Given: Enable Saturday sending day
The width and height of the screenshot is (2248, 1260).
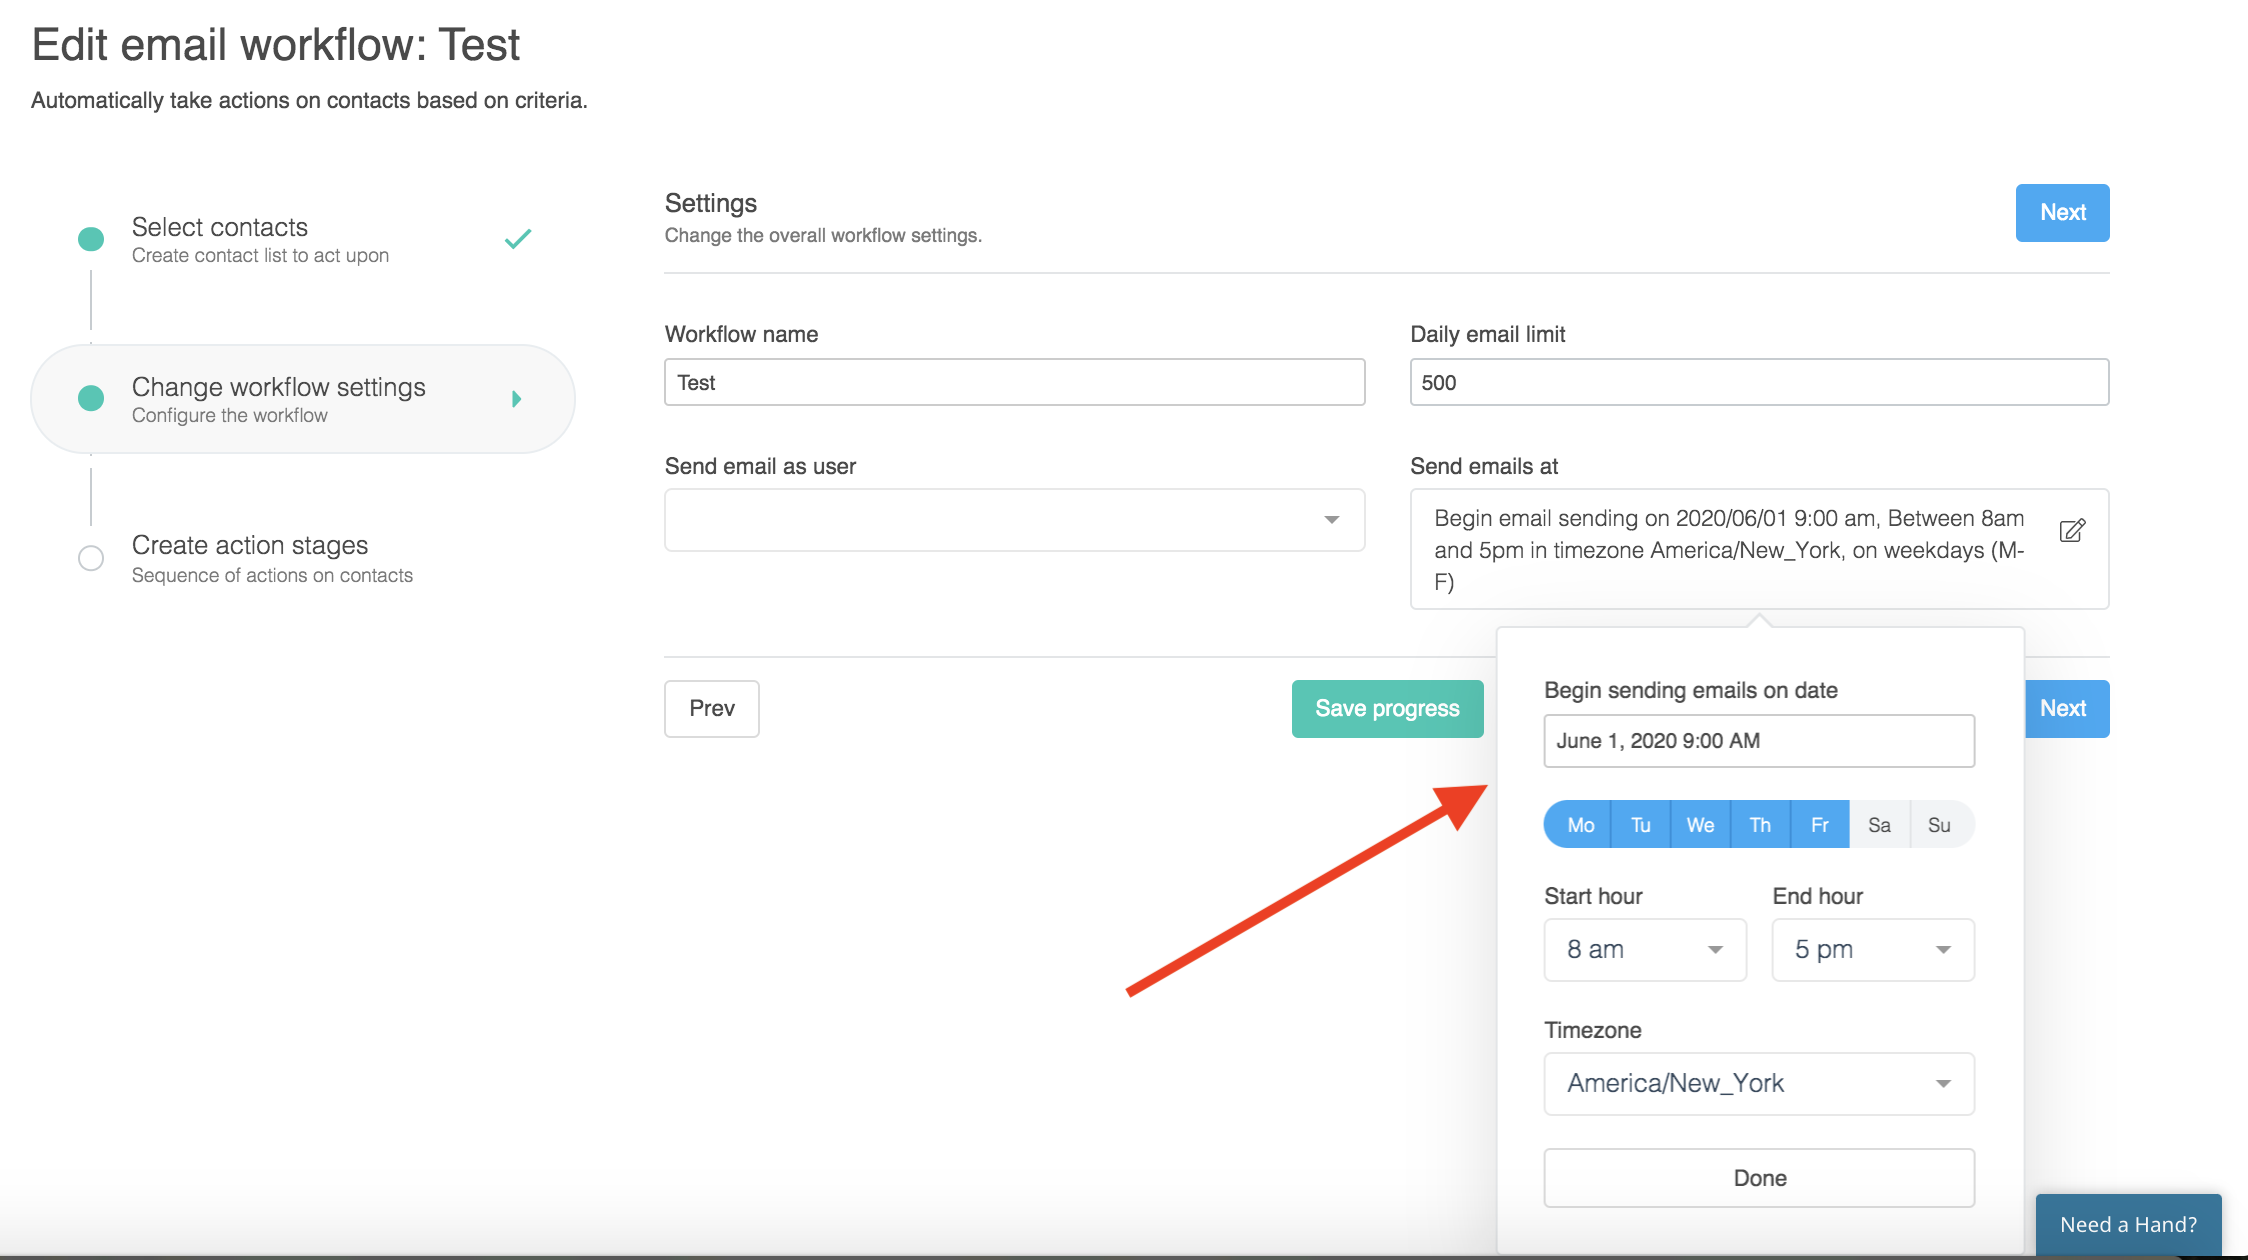Looking at the screenshot, I should (1879, 825).
